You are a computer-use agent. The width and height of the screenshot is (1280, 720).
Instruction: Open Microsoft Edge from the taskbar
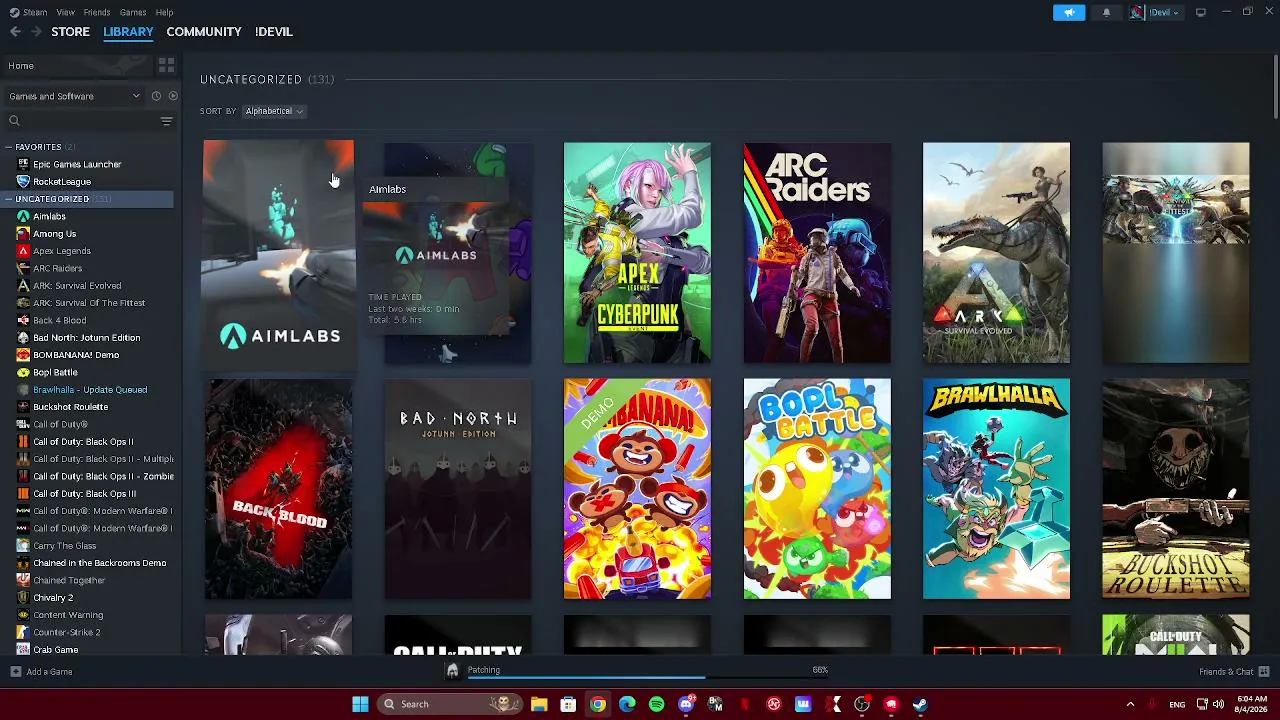point(627,704)
